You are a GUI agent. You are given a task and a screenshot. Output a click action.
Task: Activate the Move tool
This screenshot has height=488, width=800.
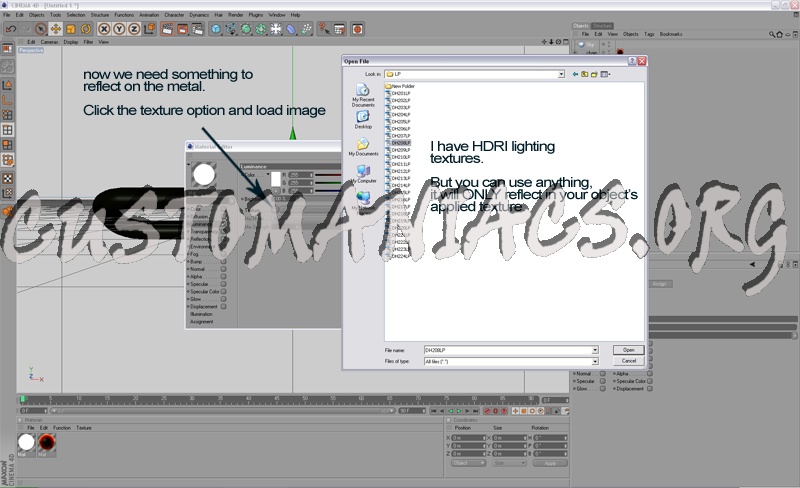tap(56, 29)
